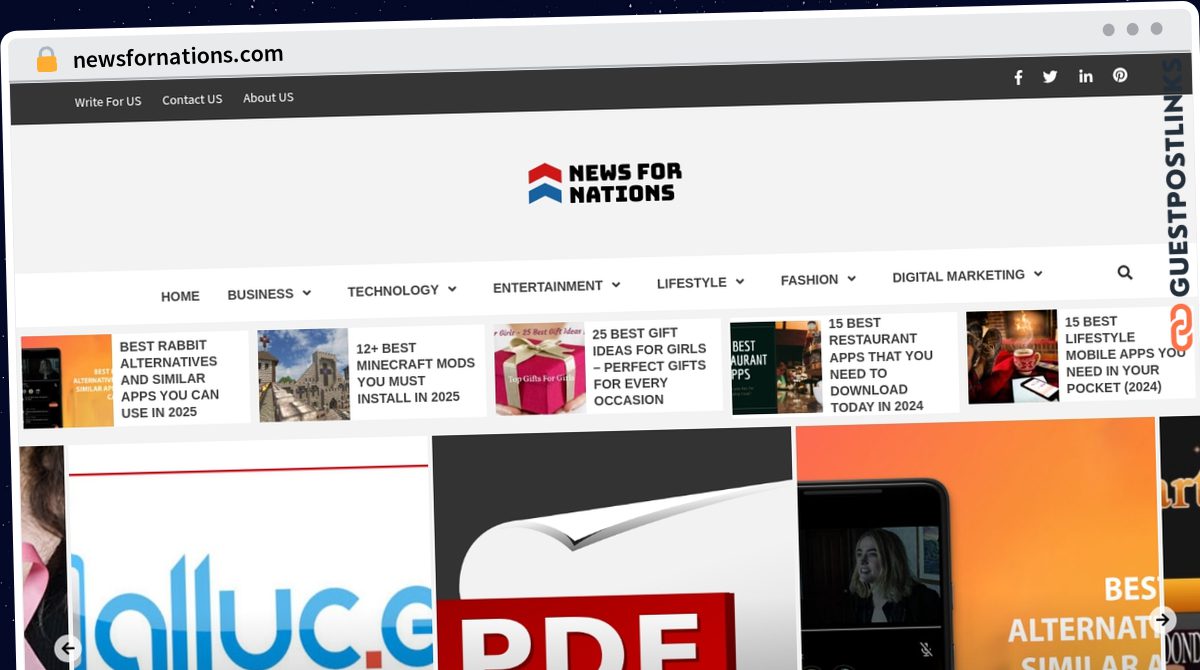Image resolution: width=1200 pixels, height=670 pixels.
Task: Click the padlock icon beside the URL
Action: coord(47,60)
